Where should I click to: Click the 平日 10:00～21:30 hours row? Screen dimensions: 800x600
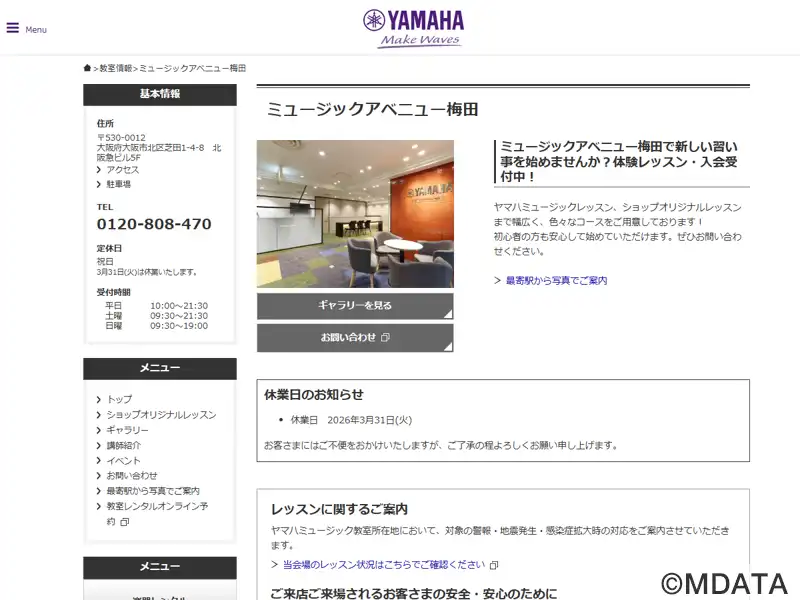coord(157,306)
